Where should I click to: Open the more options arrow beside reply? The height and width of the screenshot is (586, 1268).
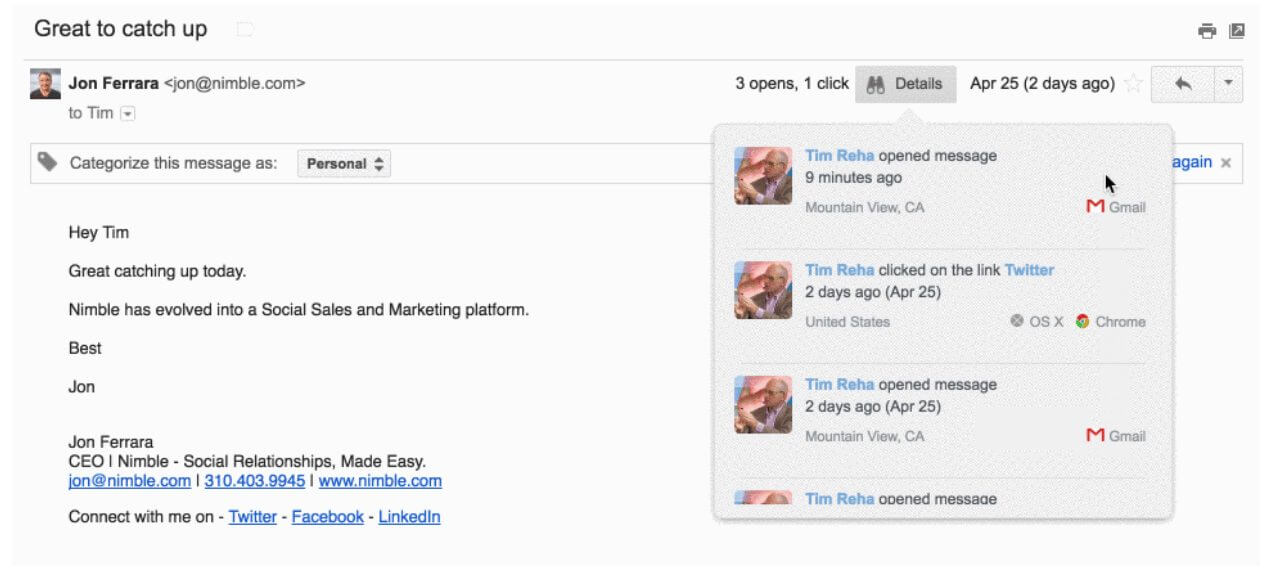[1228, 85]
